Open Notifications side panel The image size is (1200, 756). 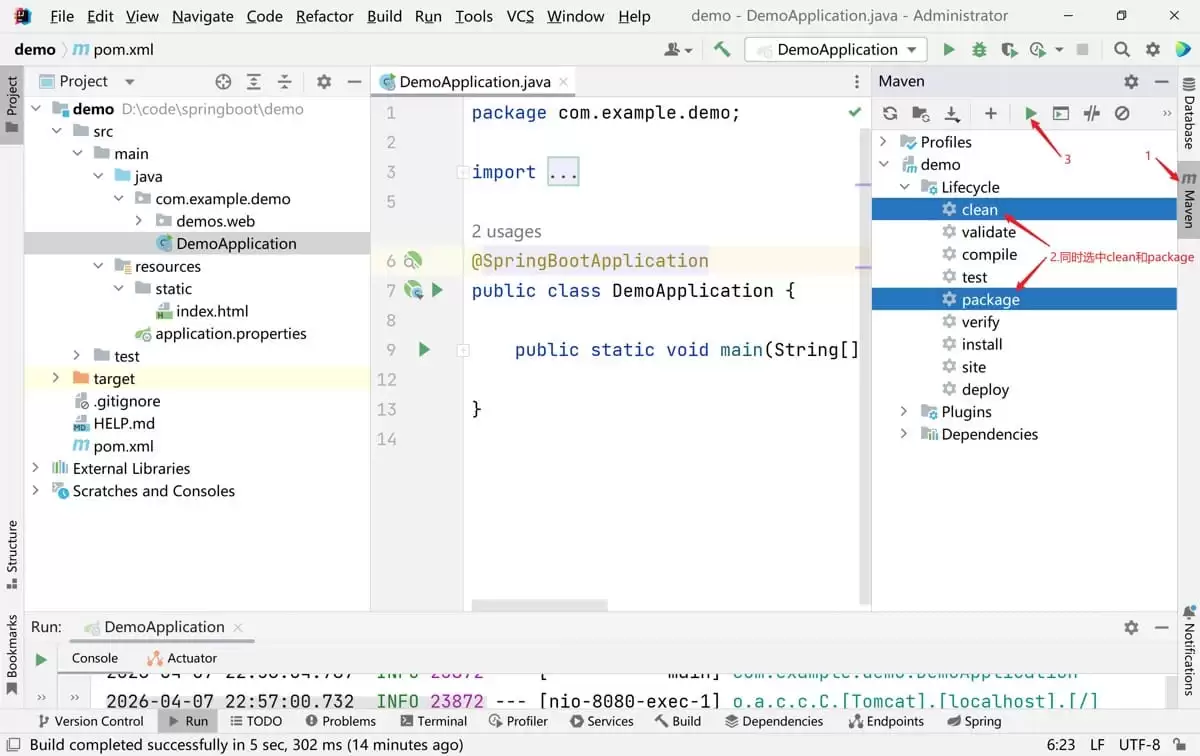(1189, 650)
